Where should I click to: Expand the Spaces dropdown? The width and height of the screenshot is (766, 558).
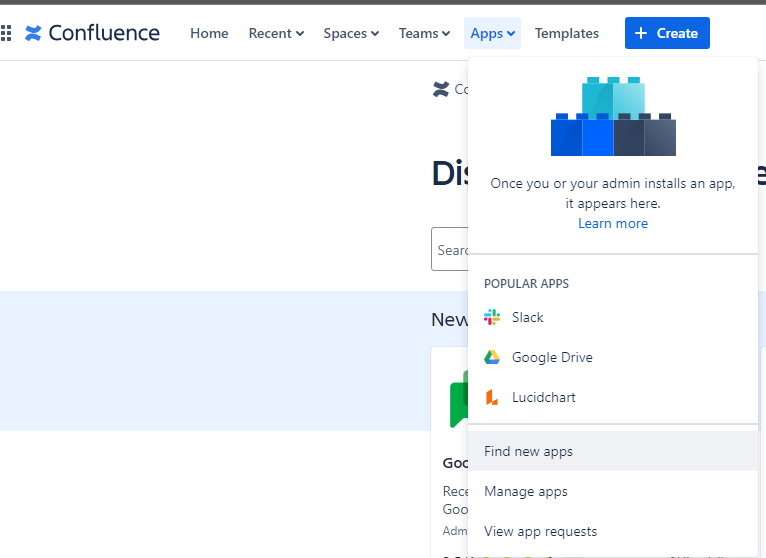coord(351,33)
